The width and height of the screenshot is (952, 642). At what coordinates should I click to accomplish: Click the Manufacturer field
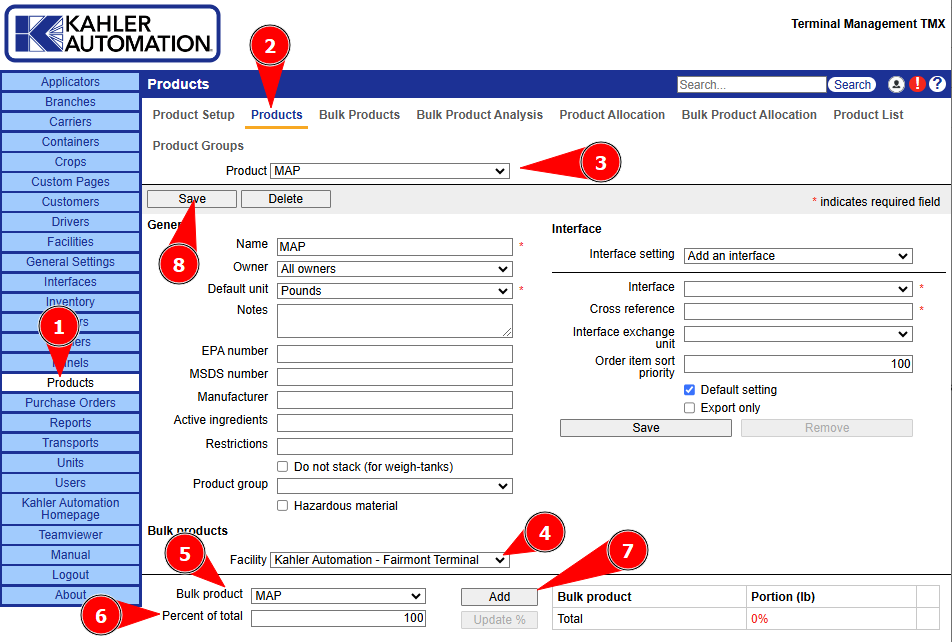click(x=395, y=400)
